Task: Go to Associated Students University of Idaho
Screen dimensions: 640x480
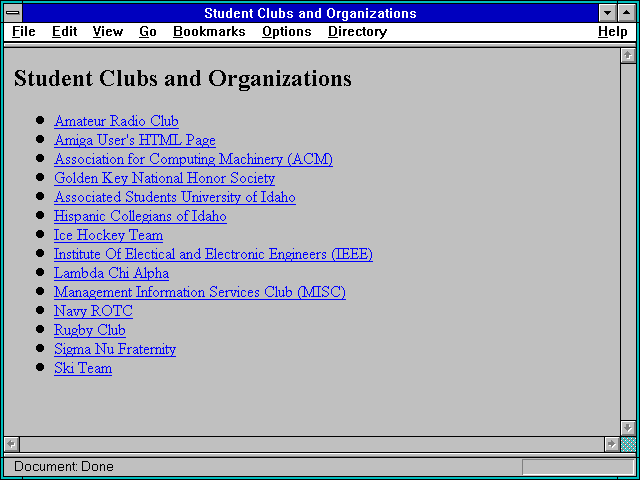Action: [x=175, y=198]
